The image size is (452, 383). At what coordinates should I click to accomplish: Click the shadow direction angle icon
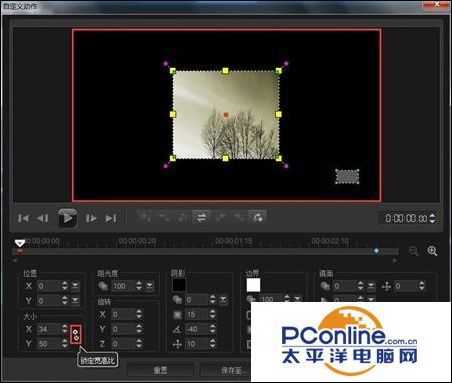pyautogui.click(x=177, y=329)
